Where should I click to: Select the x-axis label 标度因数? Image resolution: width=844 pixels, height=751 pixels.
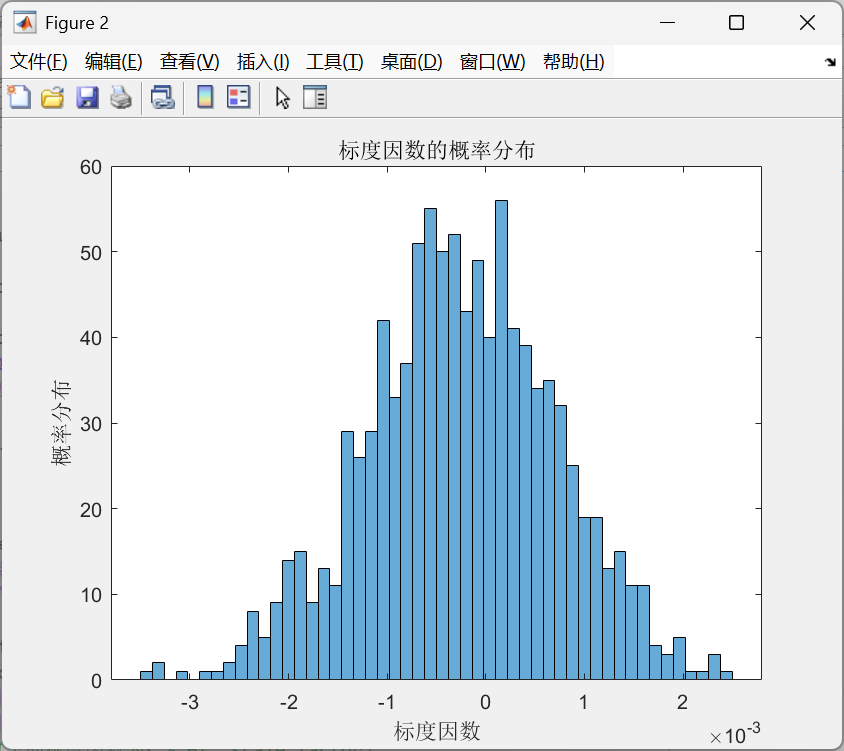[x=437, y=731]
